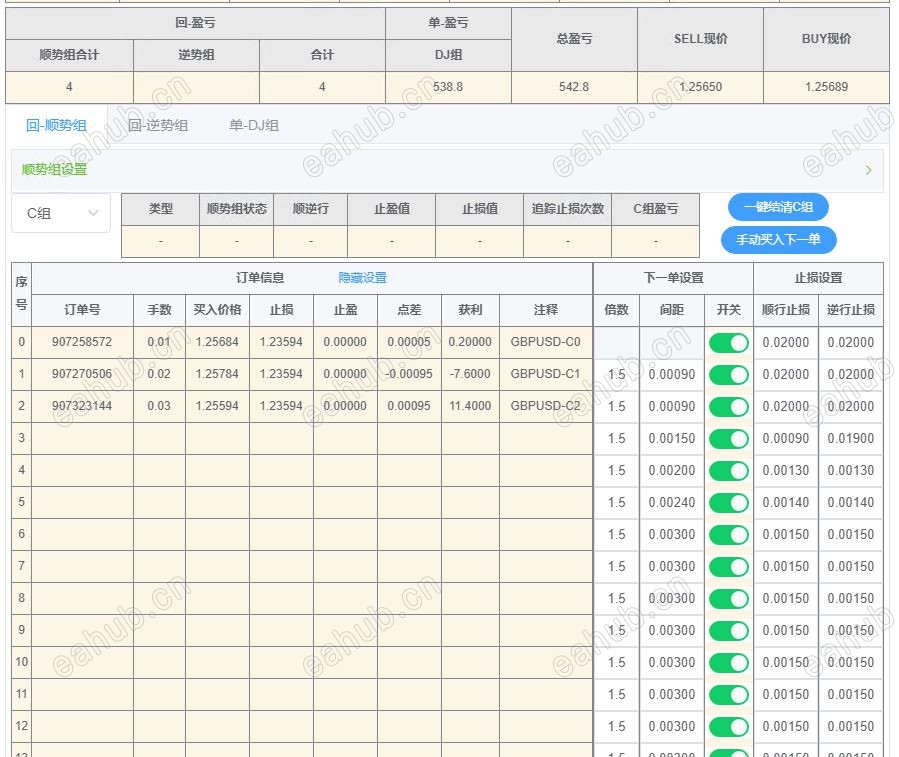Screen dimensions: 899x757
Task: Toggle the 开关 switch for row 9
Action: click(x=728, y=630)
